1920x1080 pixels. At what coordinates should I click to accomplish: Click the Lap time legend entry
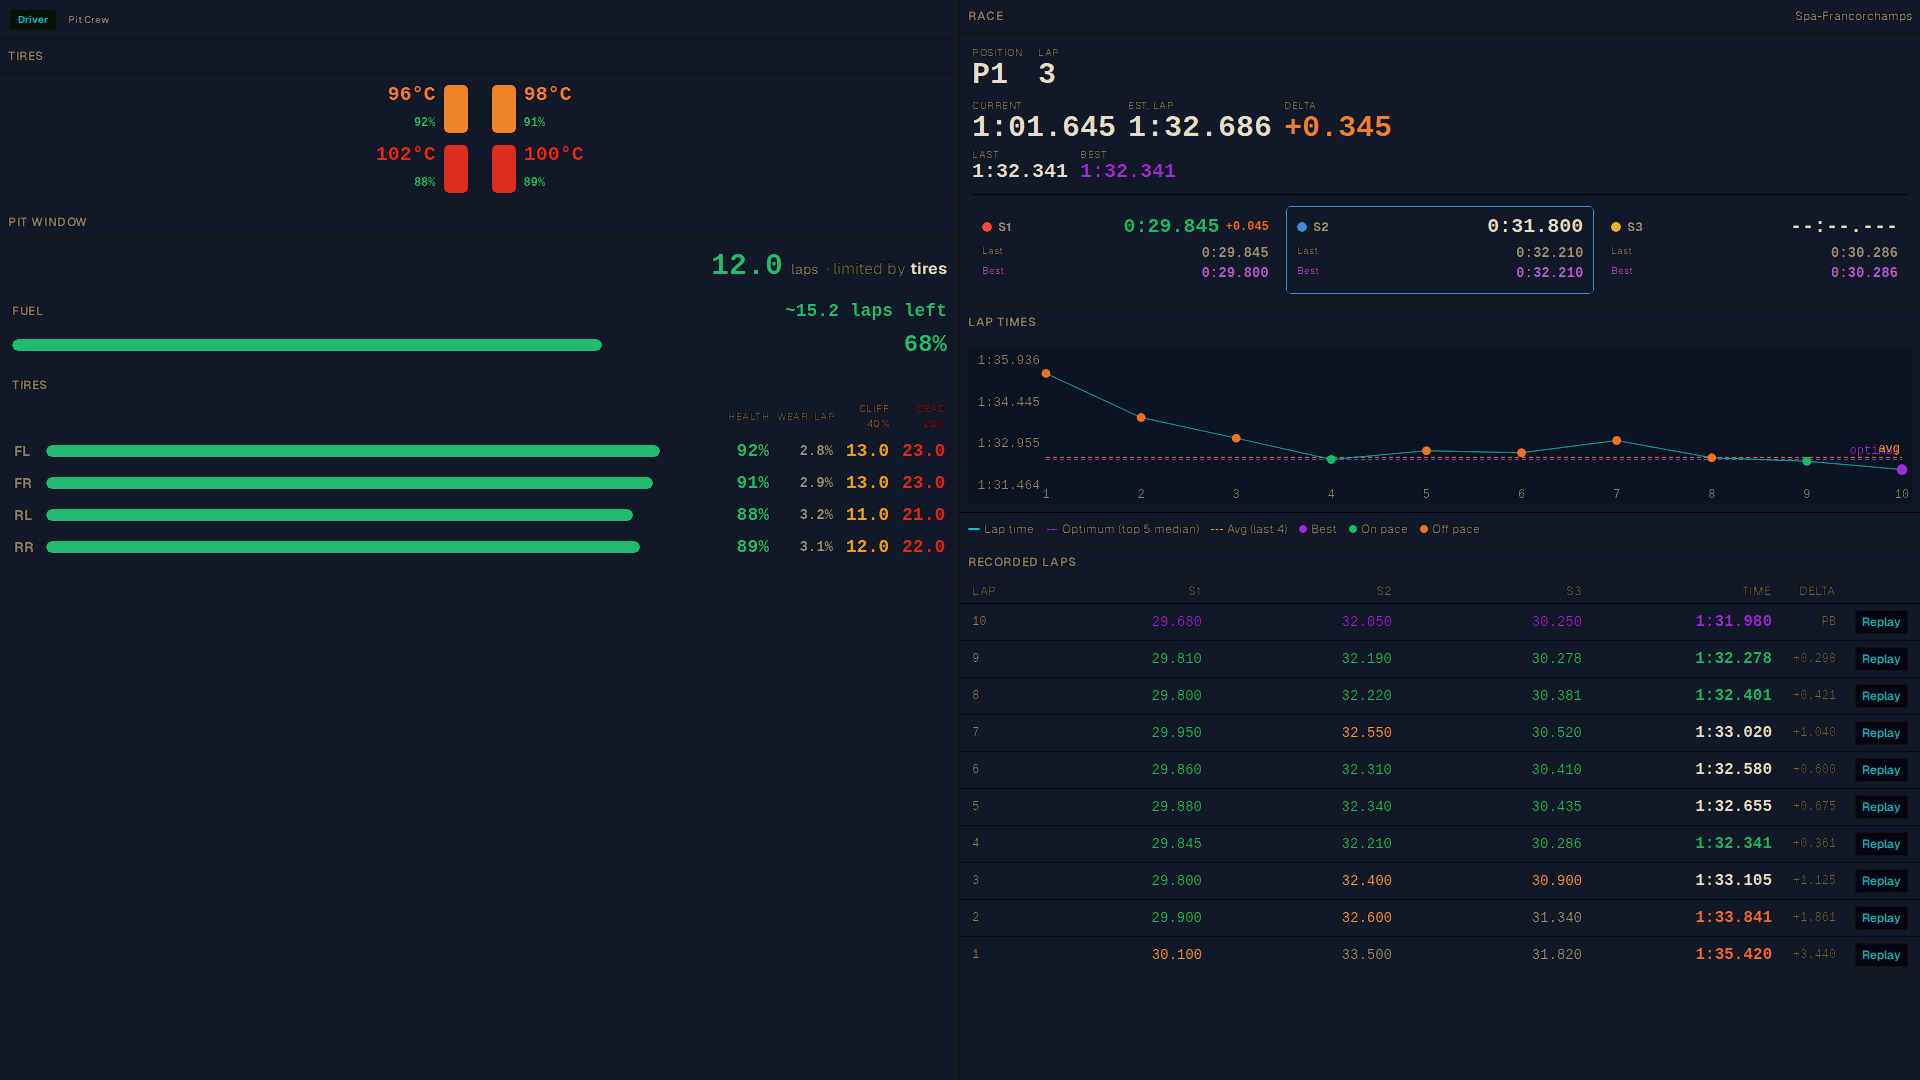[x=1001, y=530]
